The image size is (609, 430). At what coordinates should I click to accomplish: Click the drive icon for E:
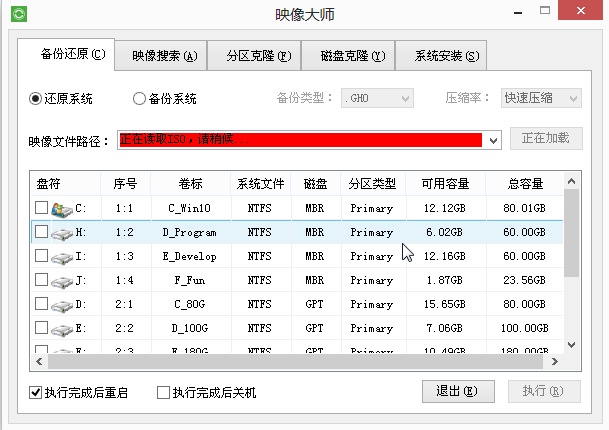click(62, 330)
